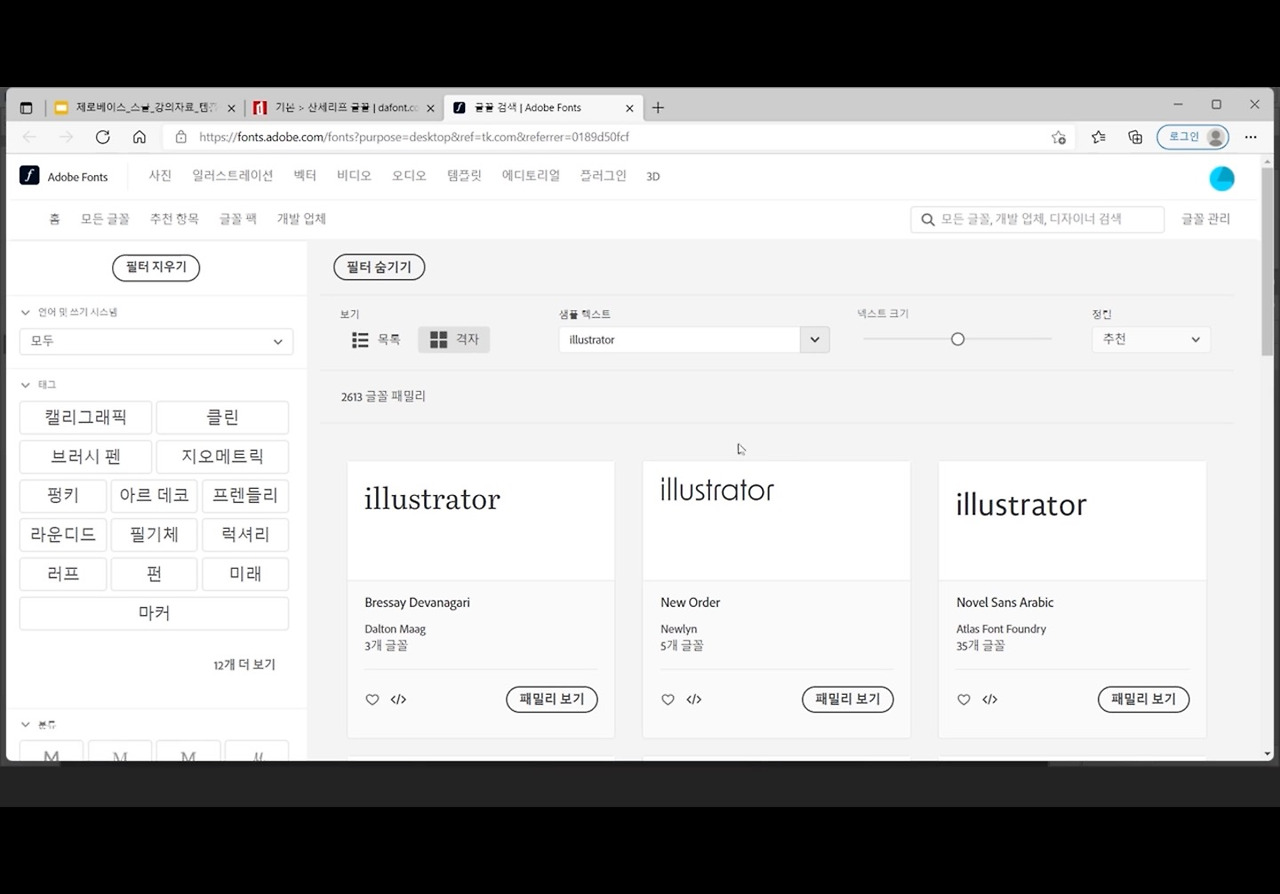View the New Order family
Image resolution: width=1280 pixels, height=894 pixels.
coord(848,700)
